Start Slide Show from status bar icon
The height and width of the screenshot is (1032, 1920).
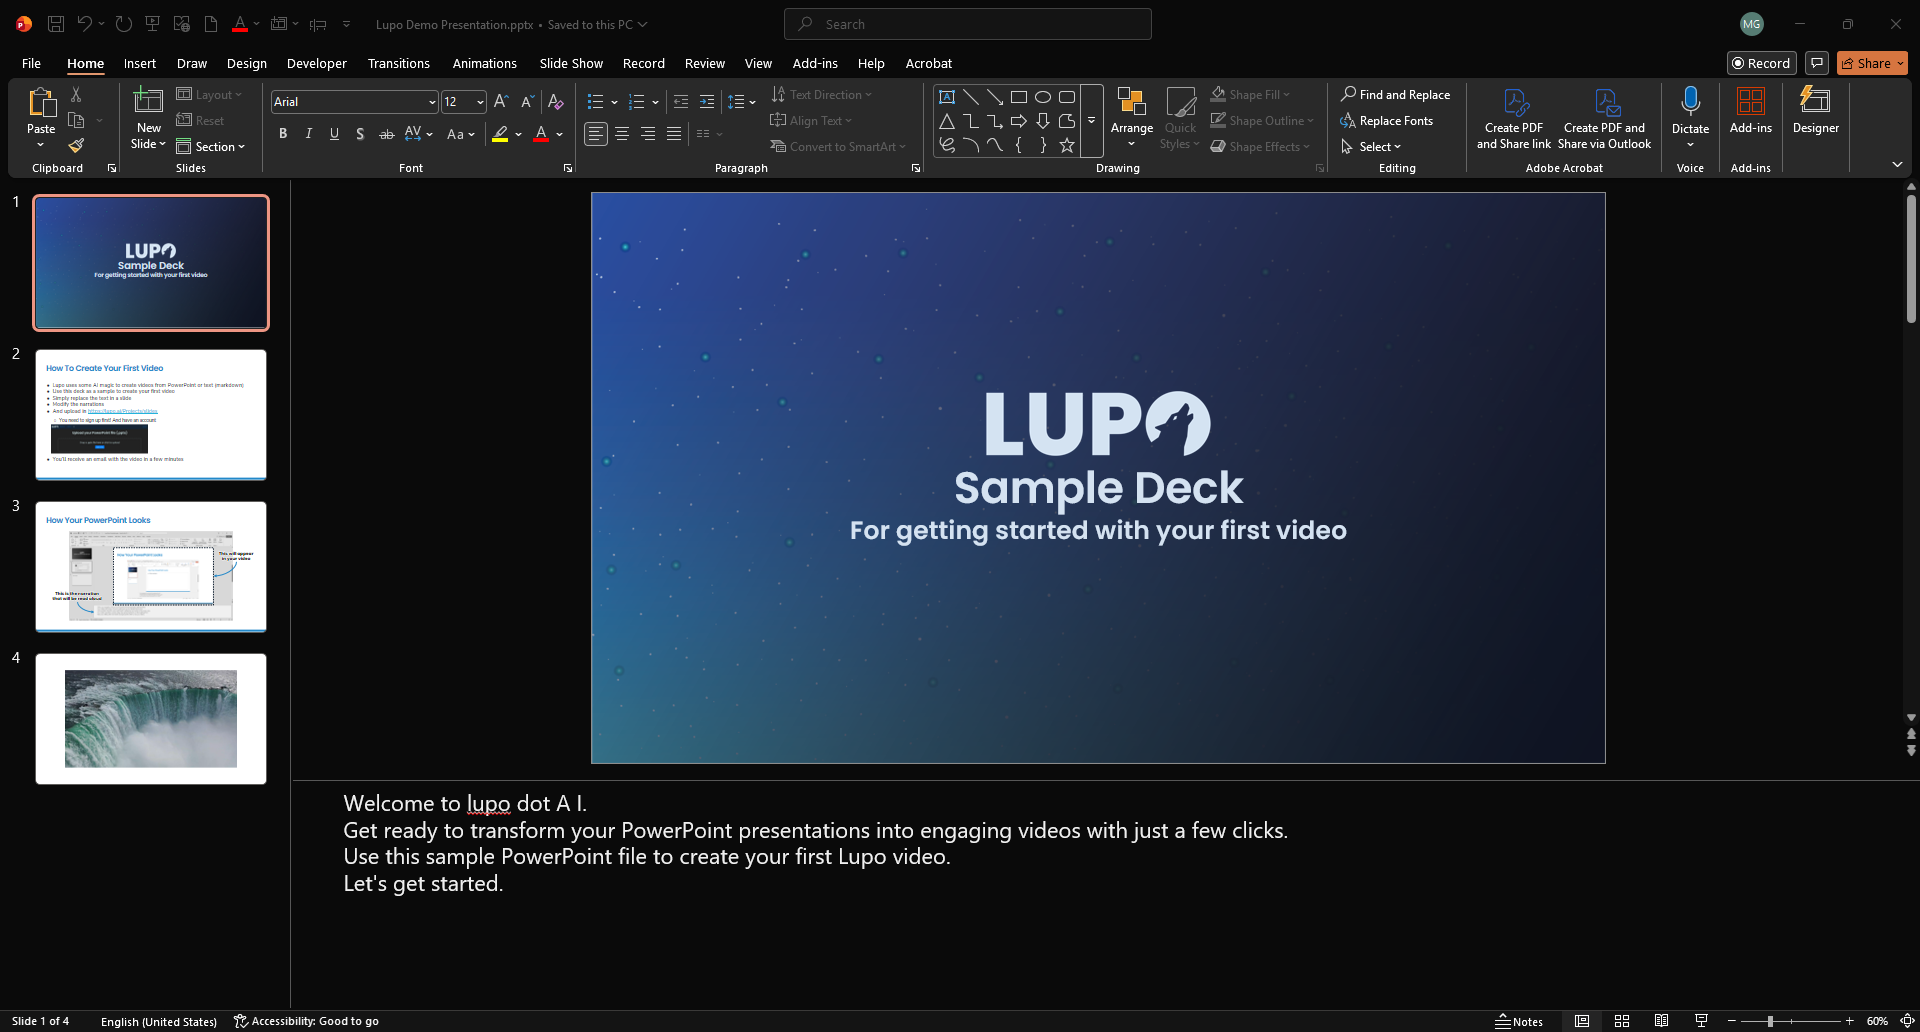click(1701, 1021)
